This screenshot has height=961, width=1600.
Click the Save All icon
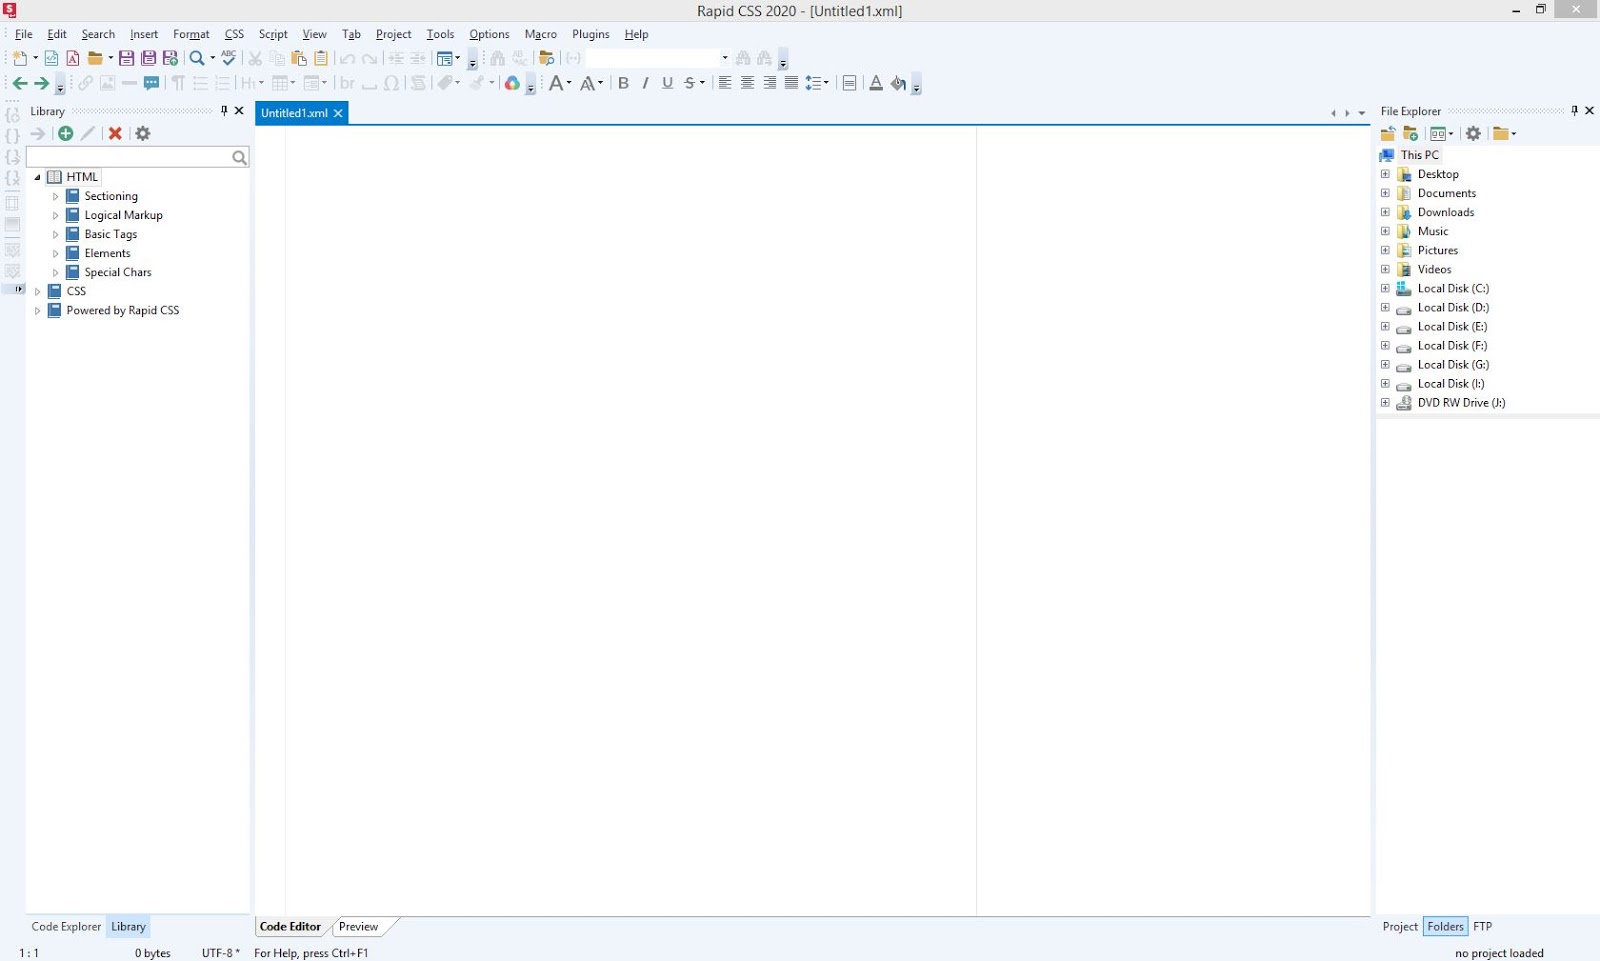pyautogui.click(x=148, y=58)
